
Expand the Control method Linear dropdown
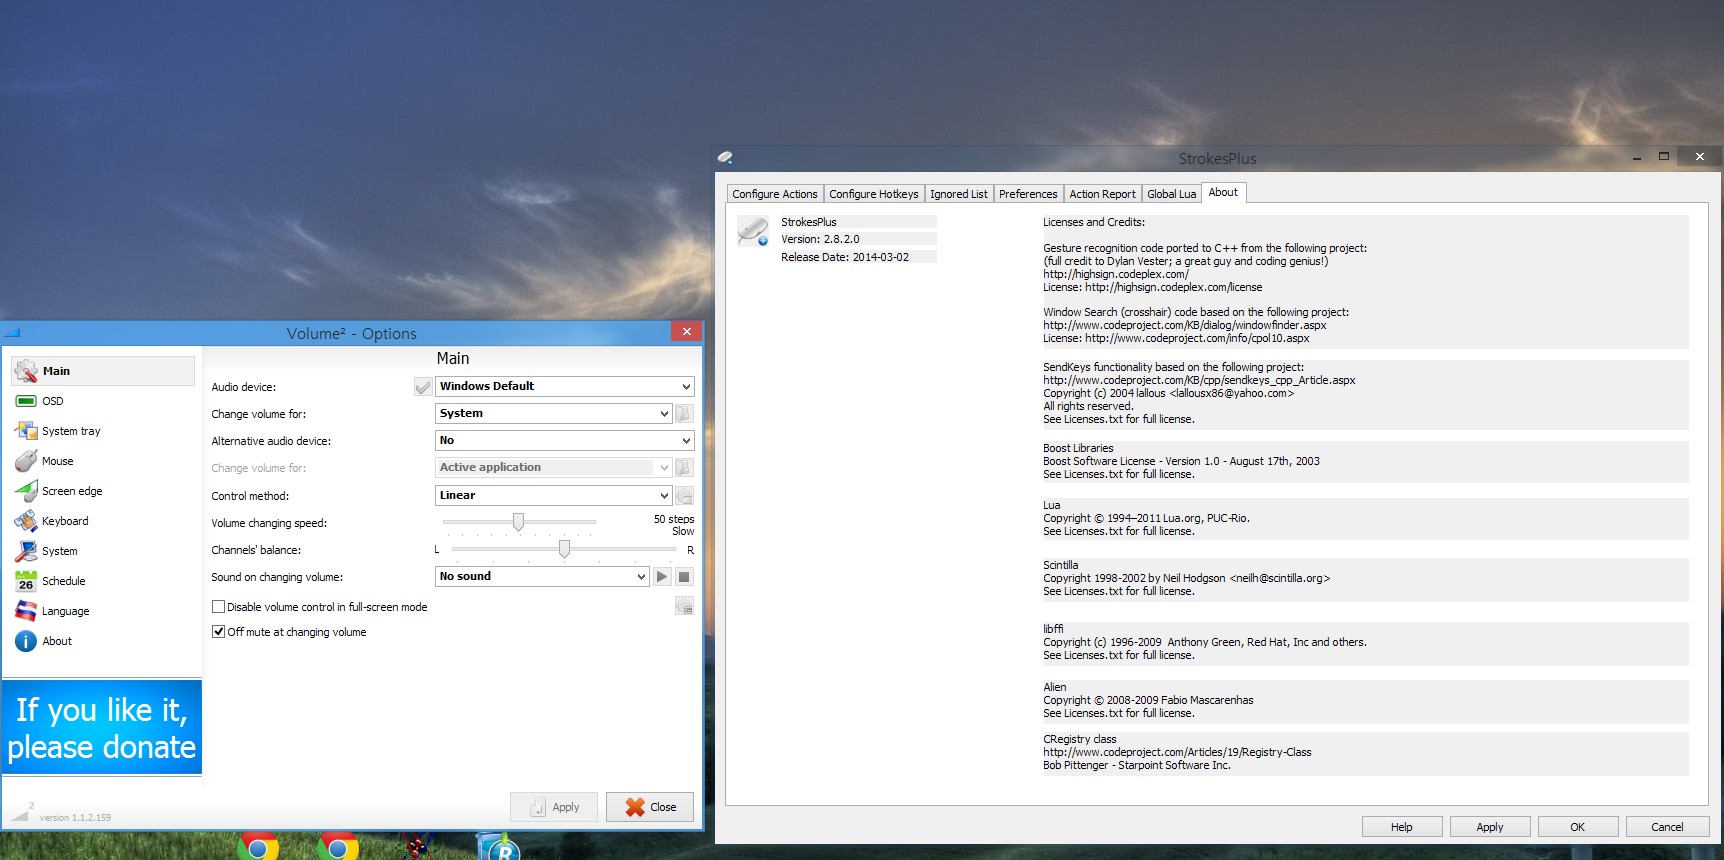[x=553, y=495]
